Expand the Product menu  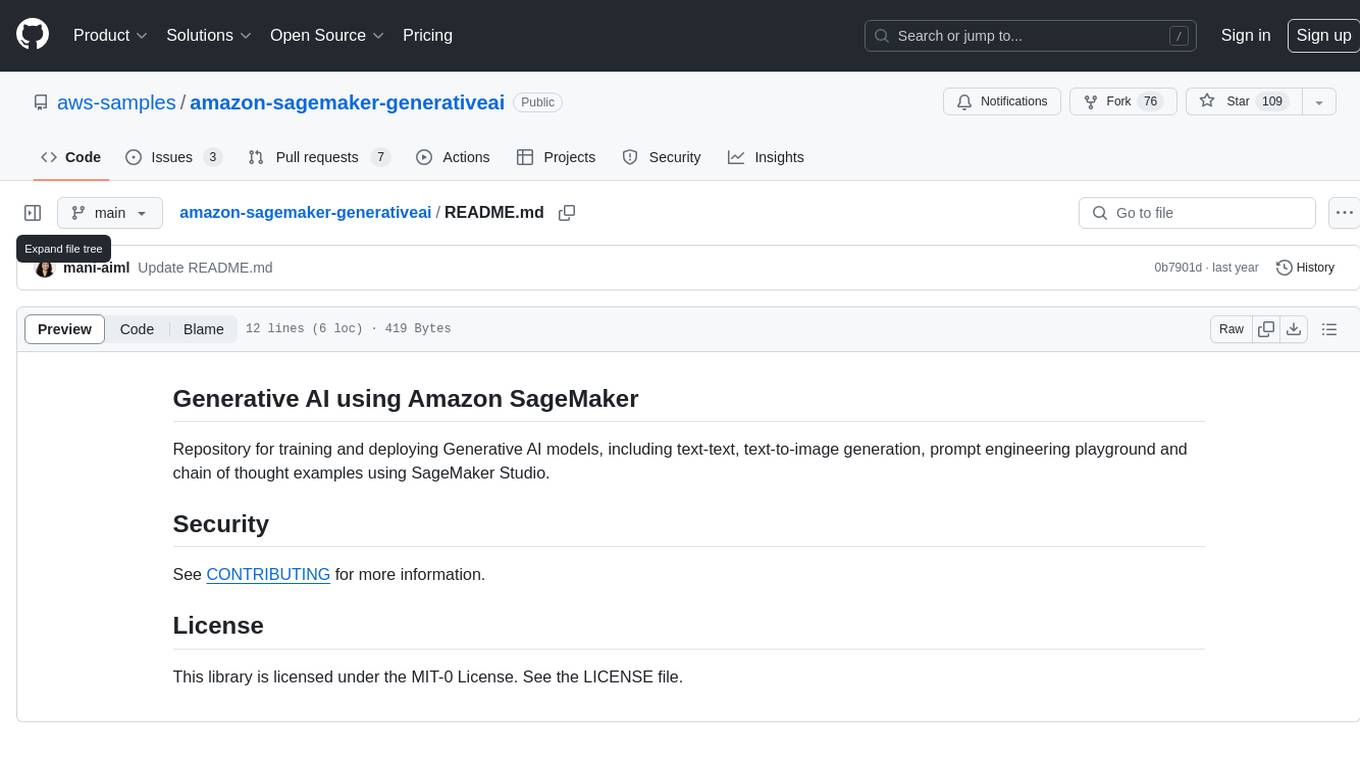[x=110, y=35]
